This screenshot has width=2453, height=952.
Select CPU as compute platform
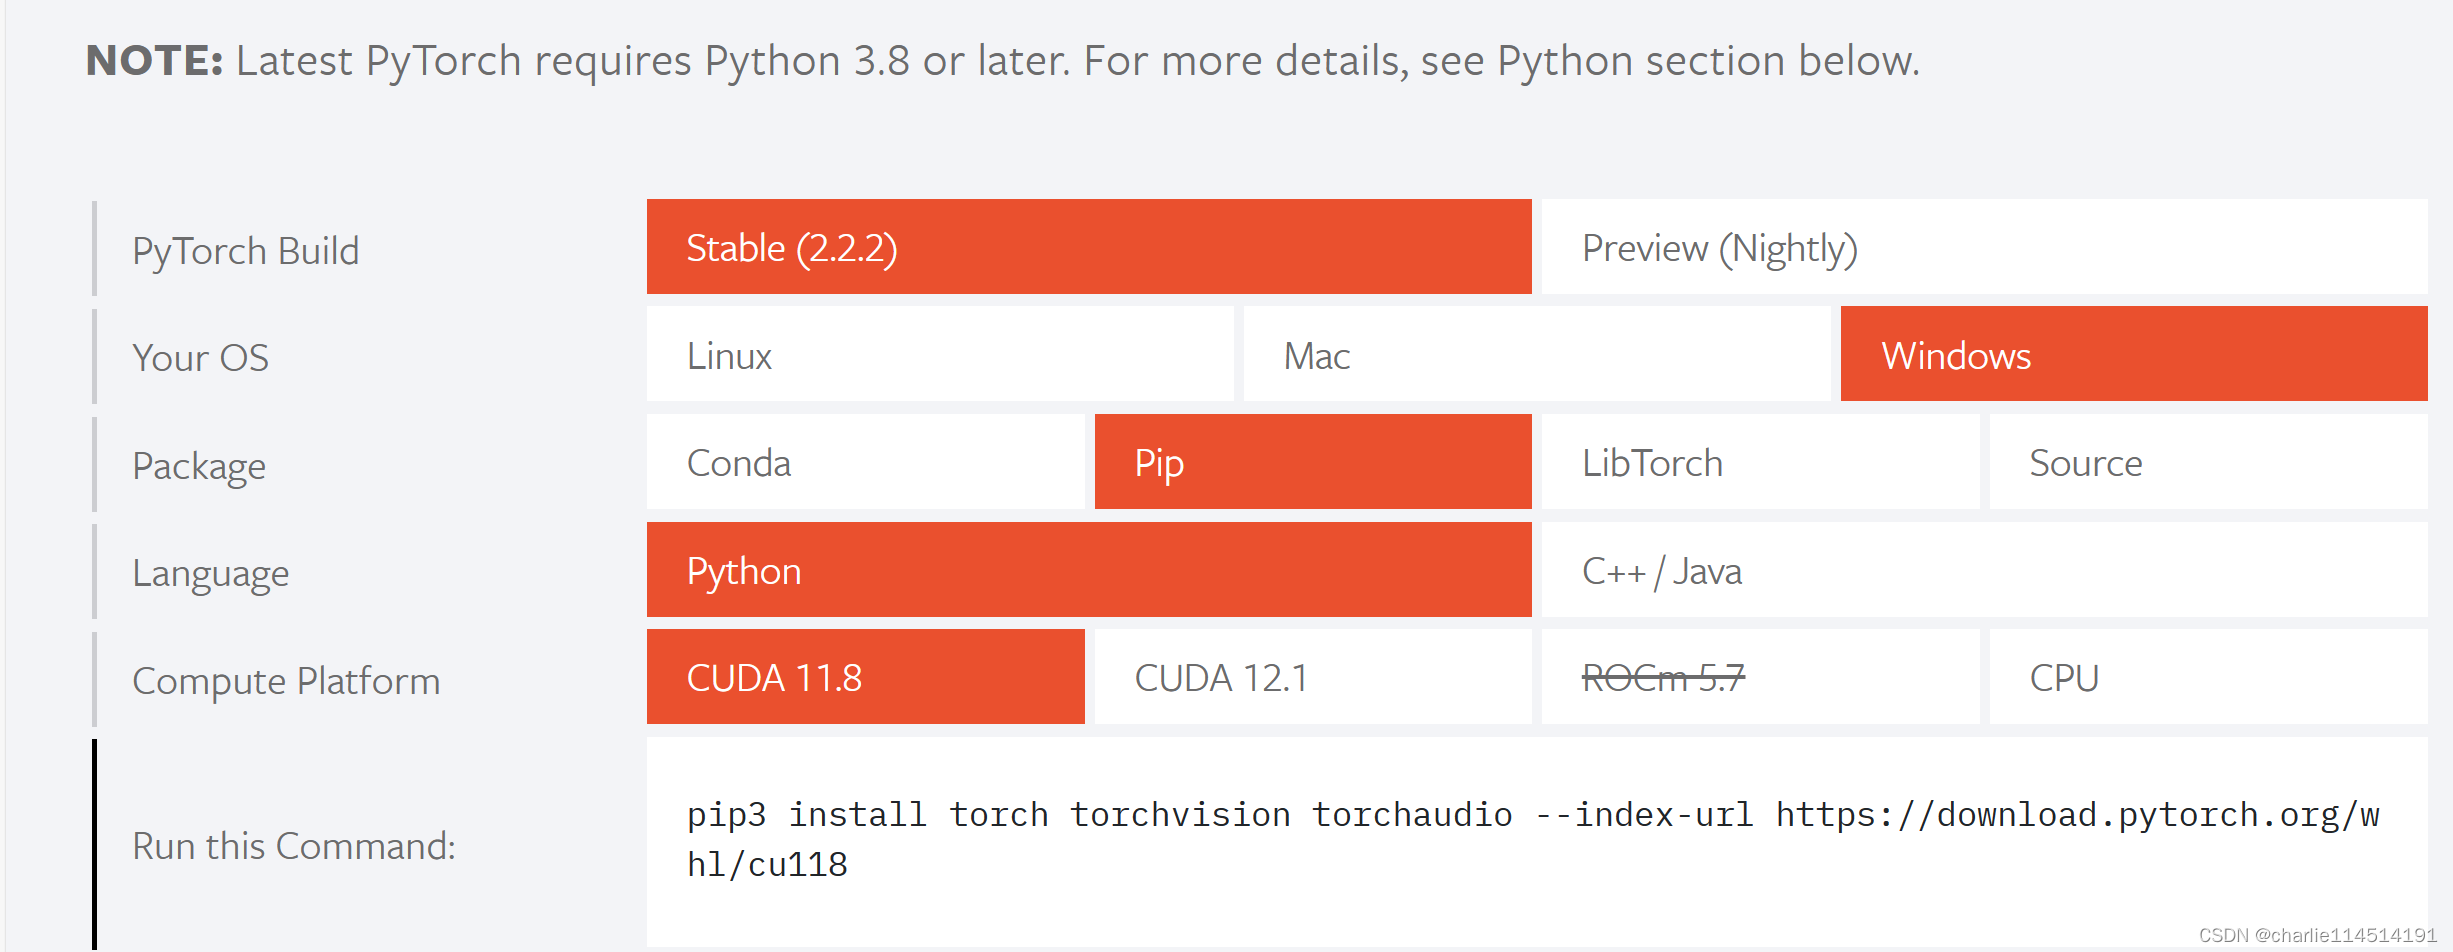[x=2063, y=677]
